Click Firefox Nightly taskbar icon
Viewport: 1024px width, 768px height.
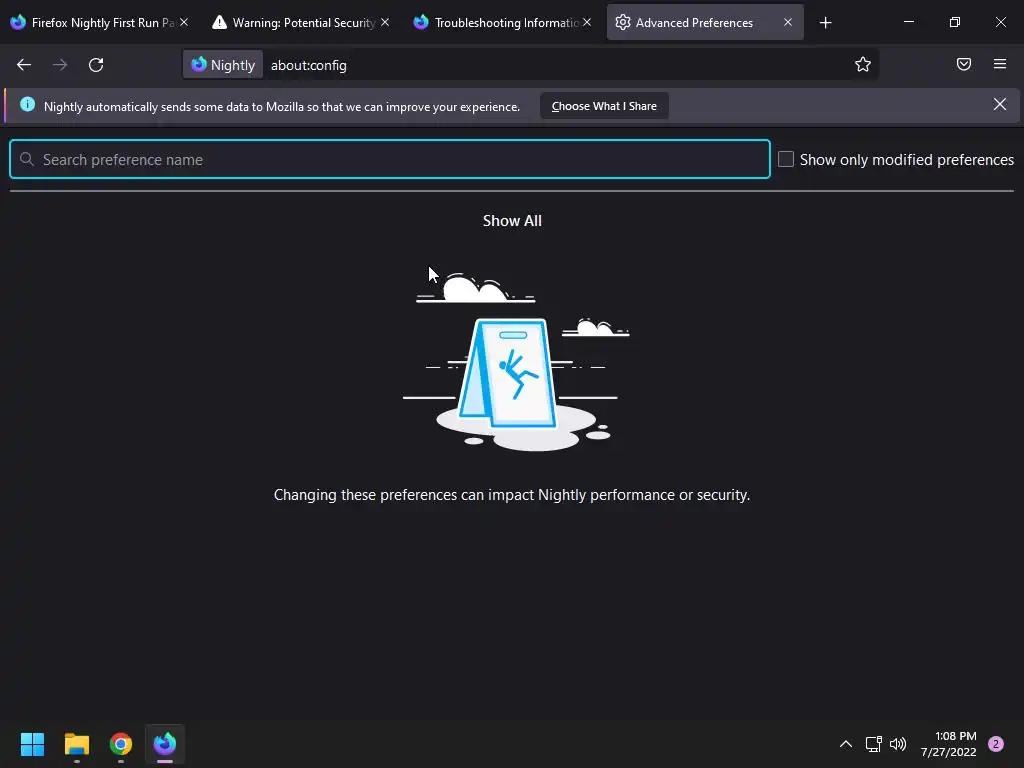tap(165, 744)
